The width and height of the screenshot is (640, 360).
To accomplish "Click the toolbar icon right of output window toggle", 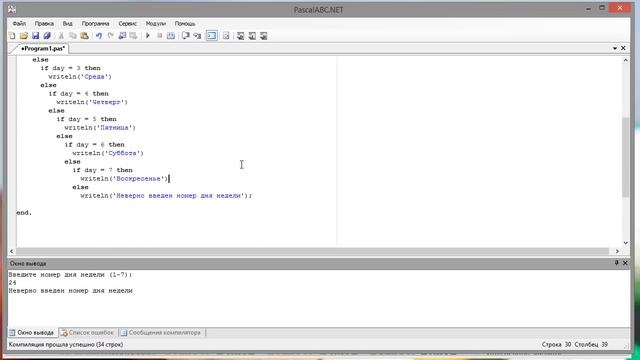I will pyautogui.click(x=226, y=36).
